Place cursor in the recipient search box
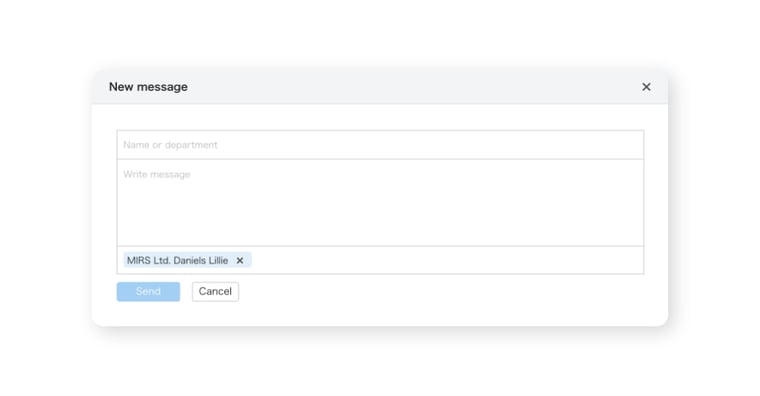760x396 pixels. pyautogui.click(x=380, y=144)
